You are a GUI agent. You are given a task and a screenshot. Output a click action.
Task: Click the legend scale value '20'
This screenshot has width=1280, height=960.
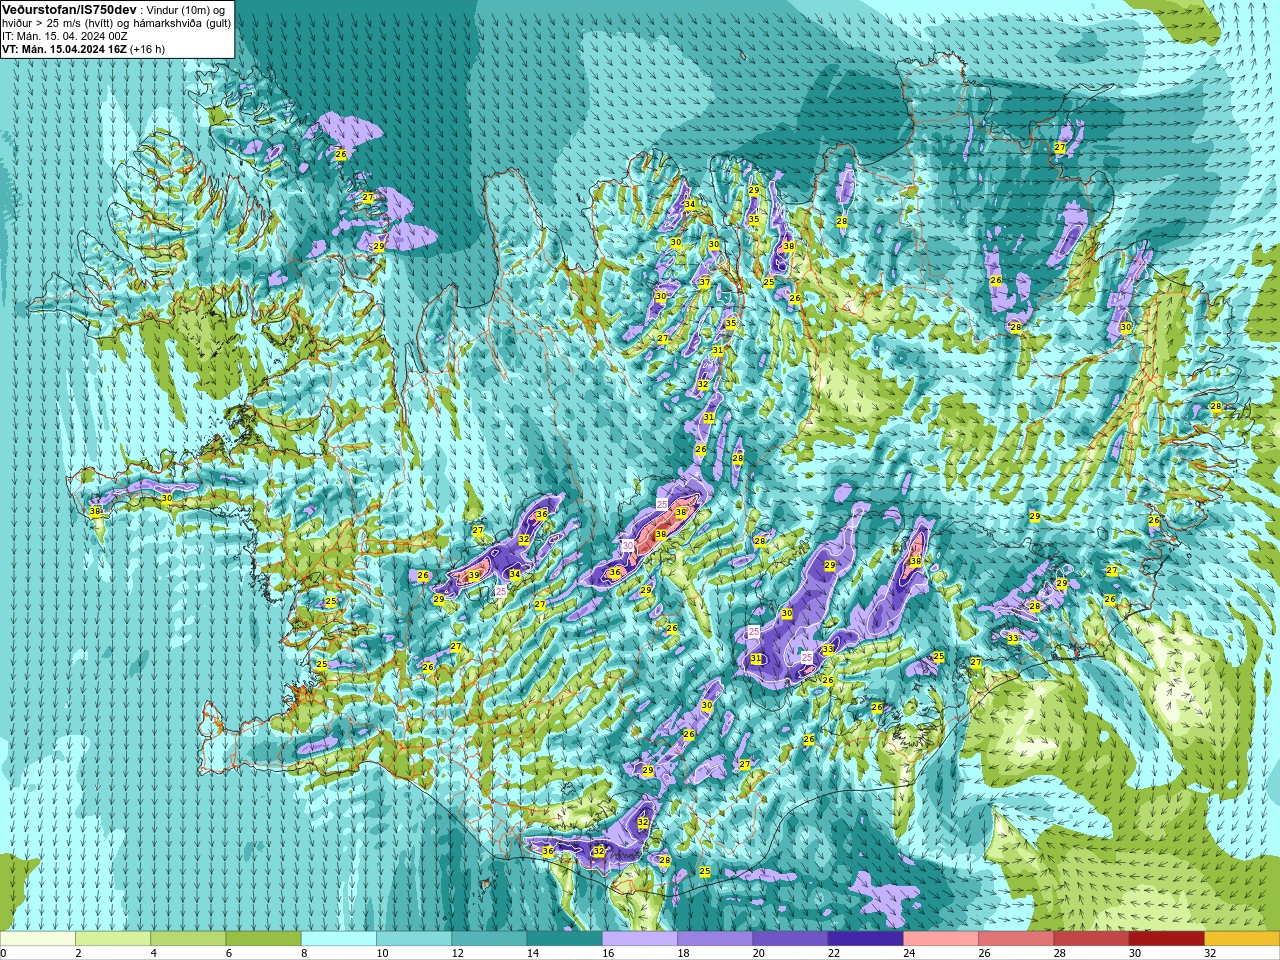point(759,953)
